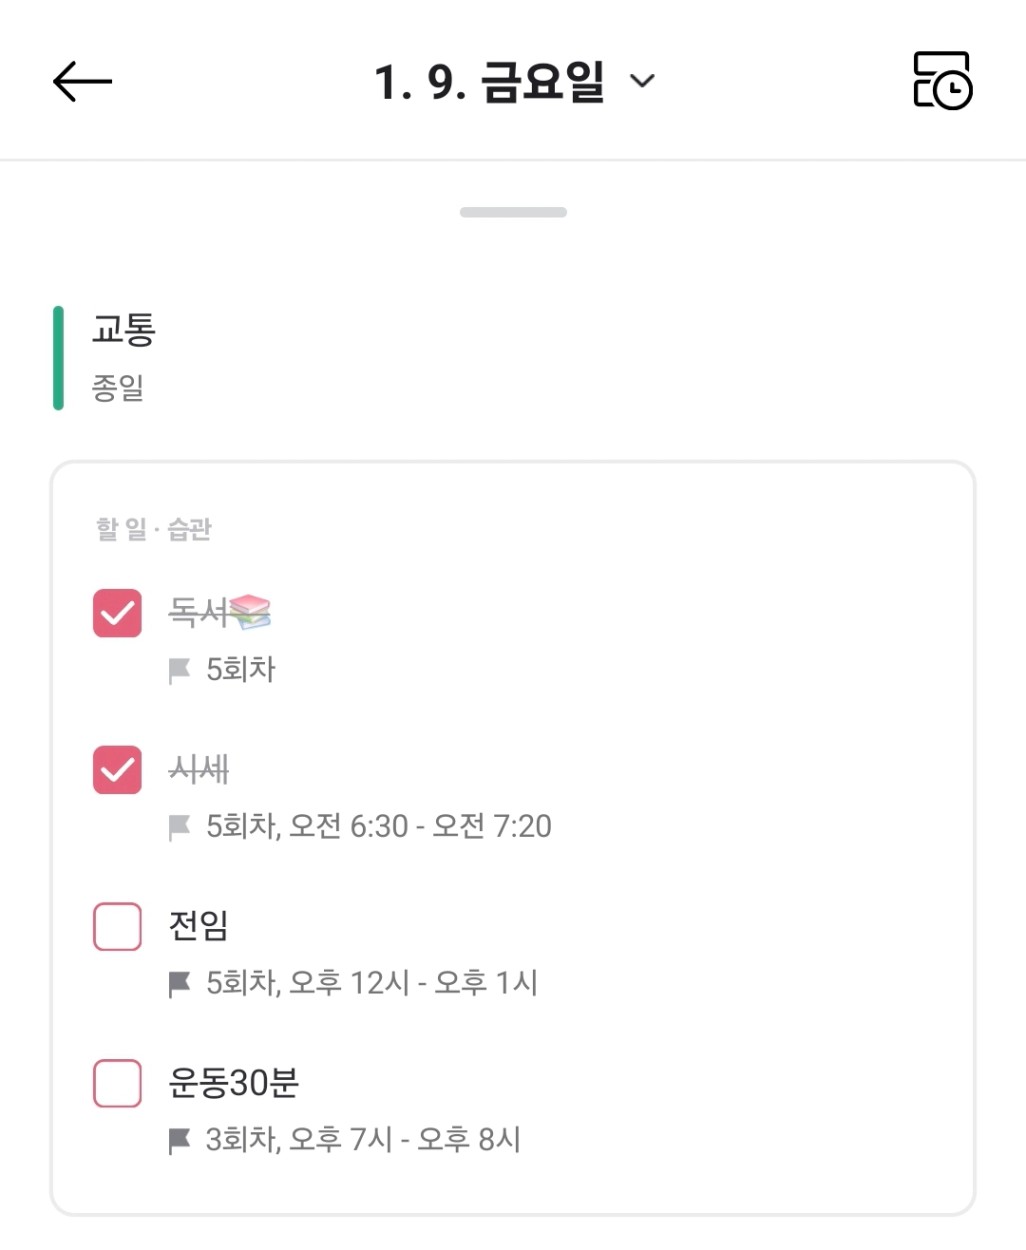The height and width of the screenshot is (1250, 1026).
Task: Click the flag icon under 시세
Action: [x=180, y=827]
